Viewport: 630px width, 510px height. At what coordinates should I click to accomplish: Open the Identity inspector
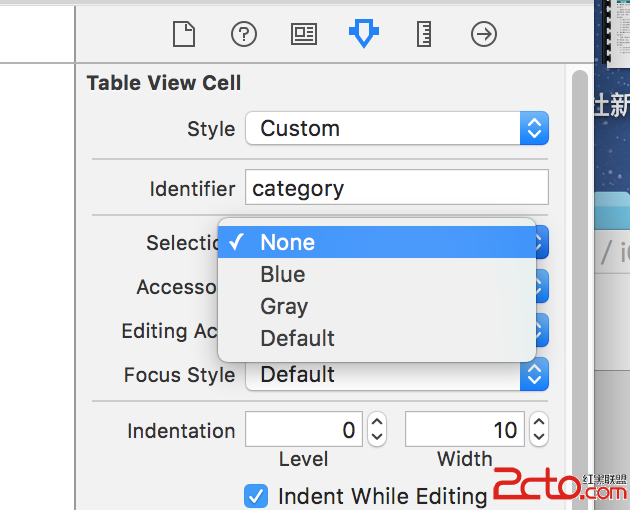pos(304,35)
